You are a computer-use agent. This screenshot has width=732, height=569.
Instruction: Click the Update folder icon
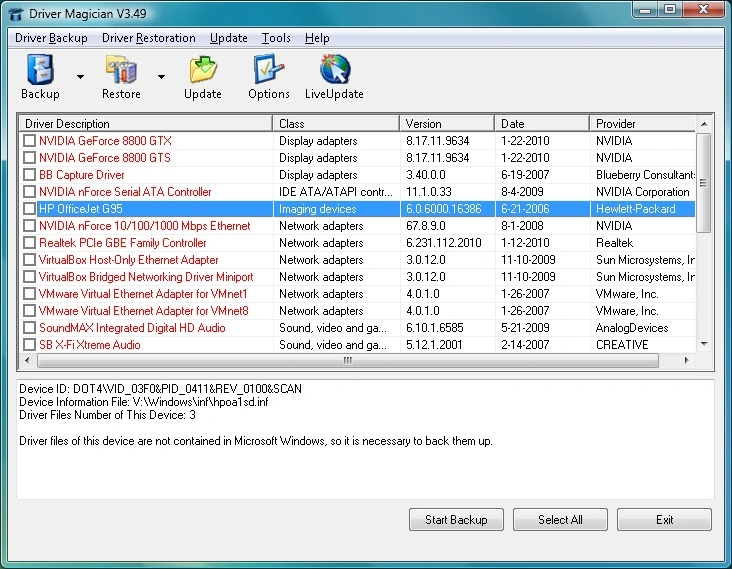(203, 72)
